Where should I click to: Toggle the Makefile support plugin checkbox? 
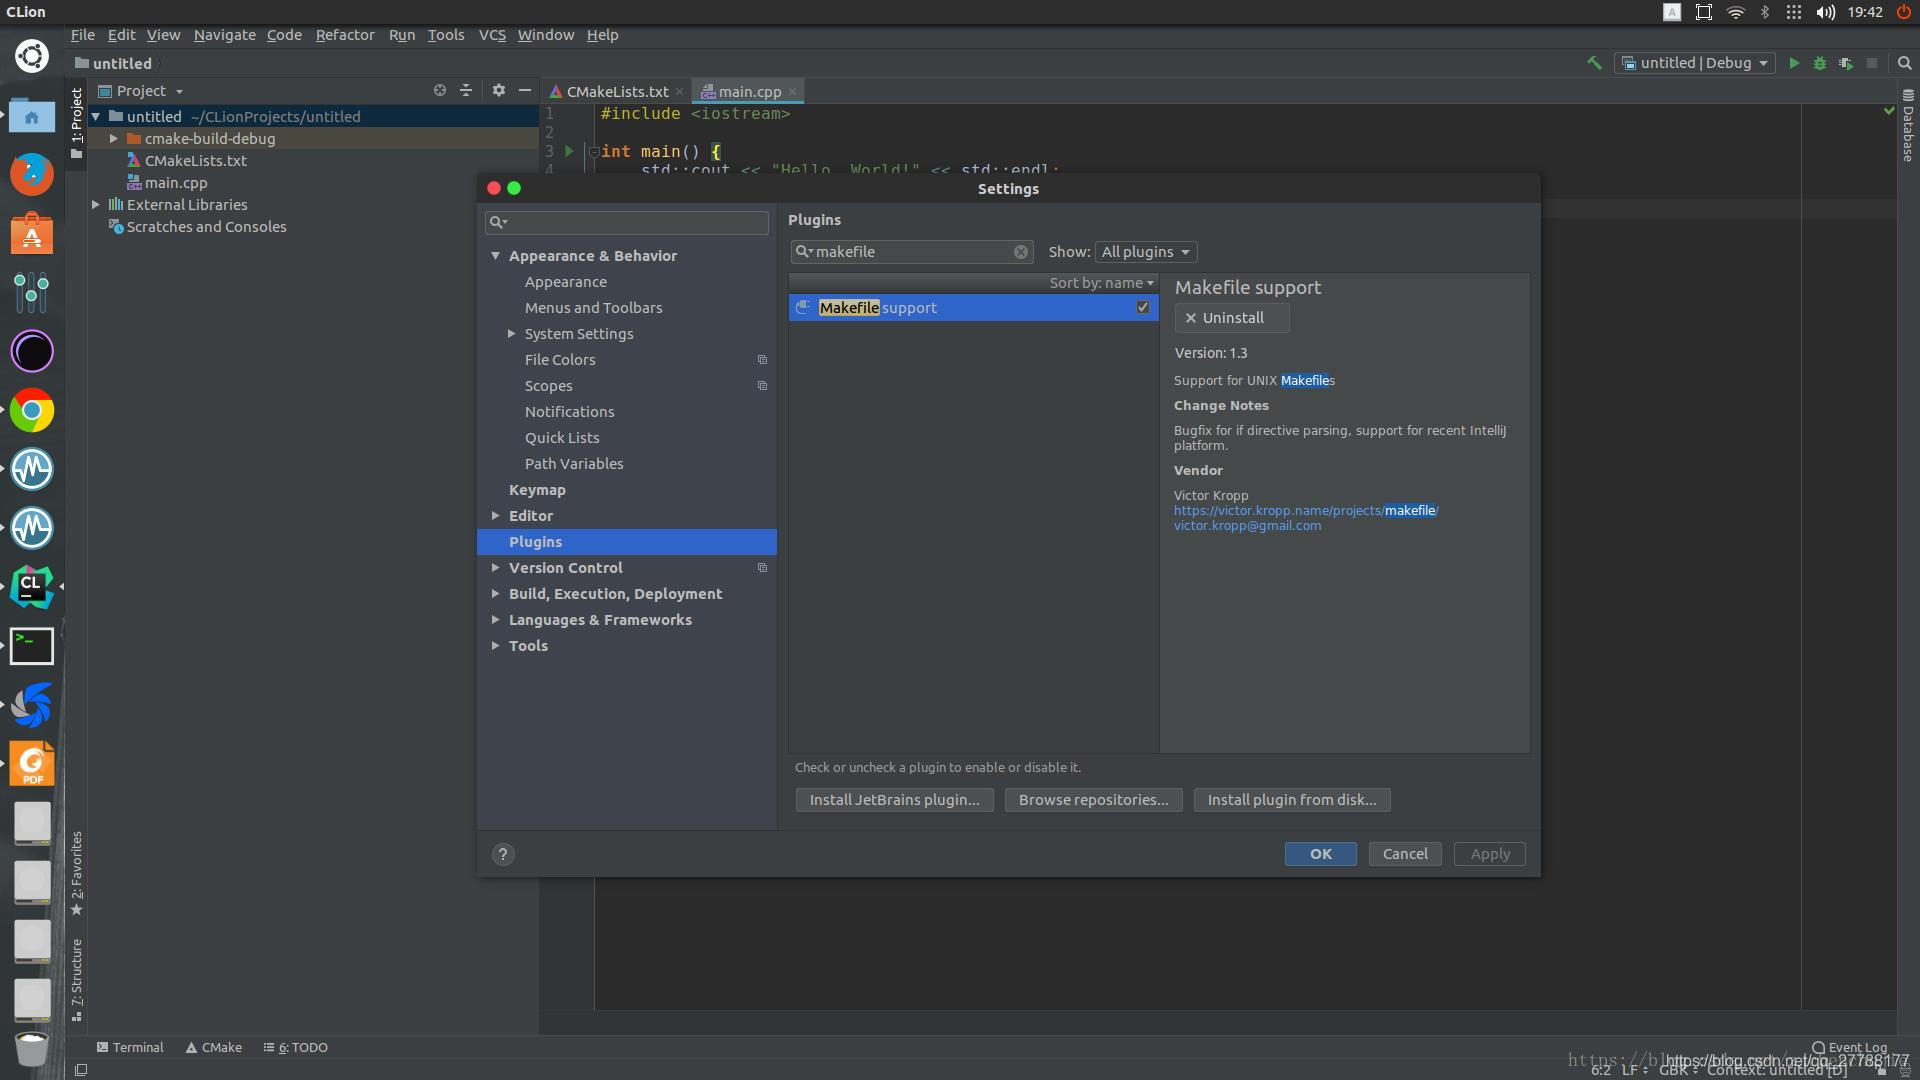[x=1142, y=308]
